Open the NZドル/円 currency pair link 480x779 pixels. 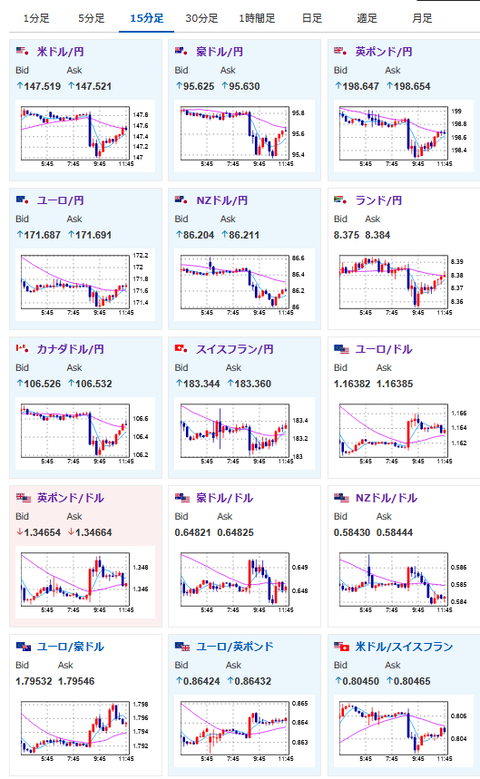coord(222,200)
